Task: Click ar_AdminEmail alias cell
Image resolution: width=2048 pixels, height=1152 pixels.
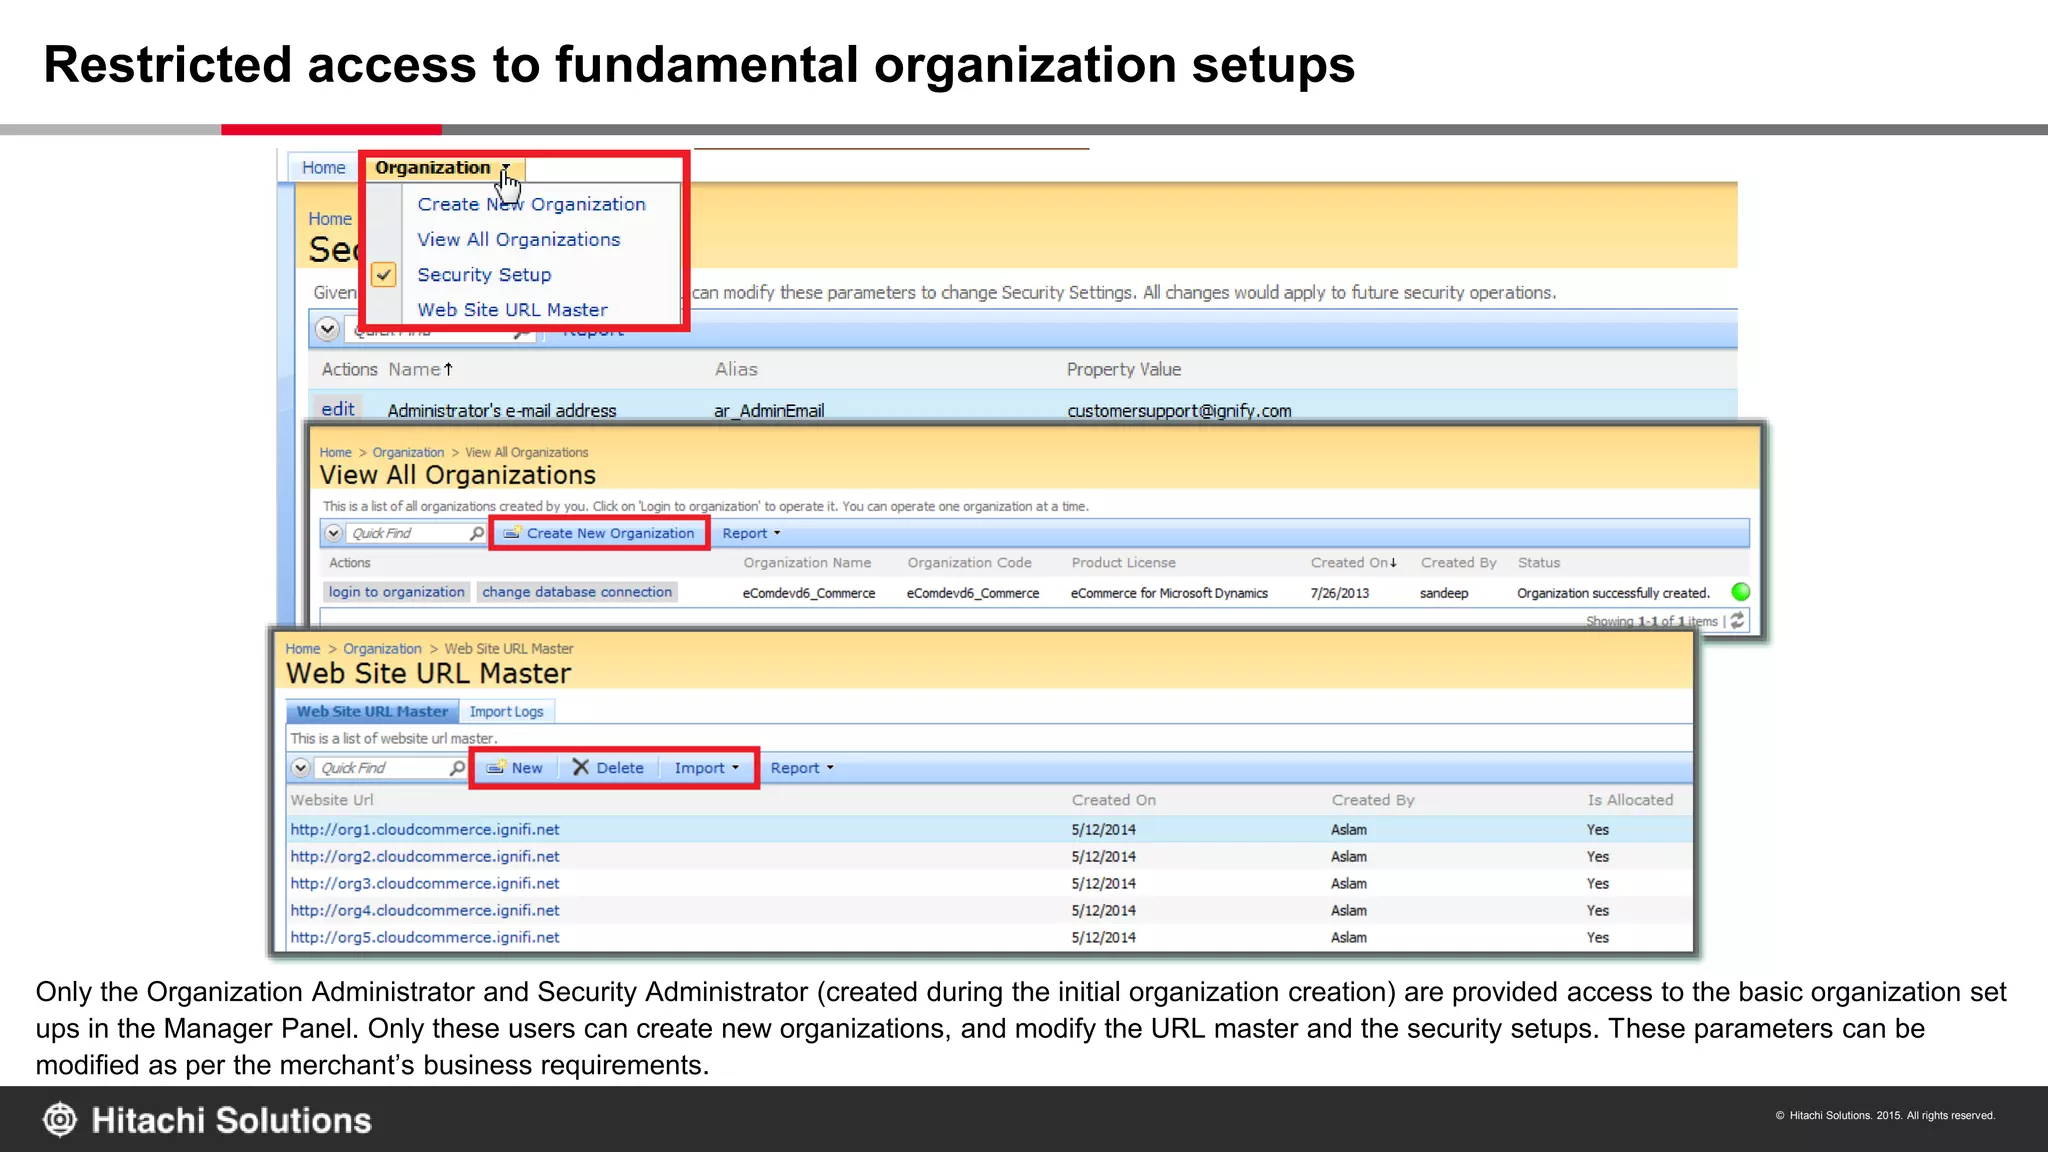Action: coord(769,411)
